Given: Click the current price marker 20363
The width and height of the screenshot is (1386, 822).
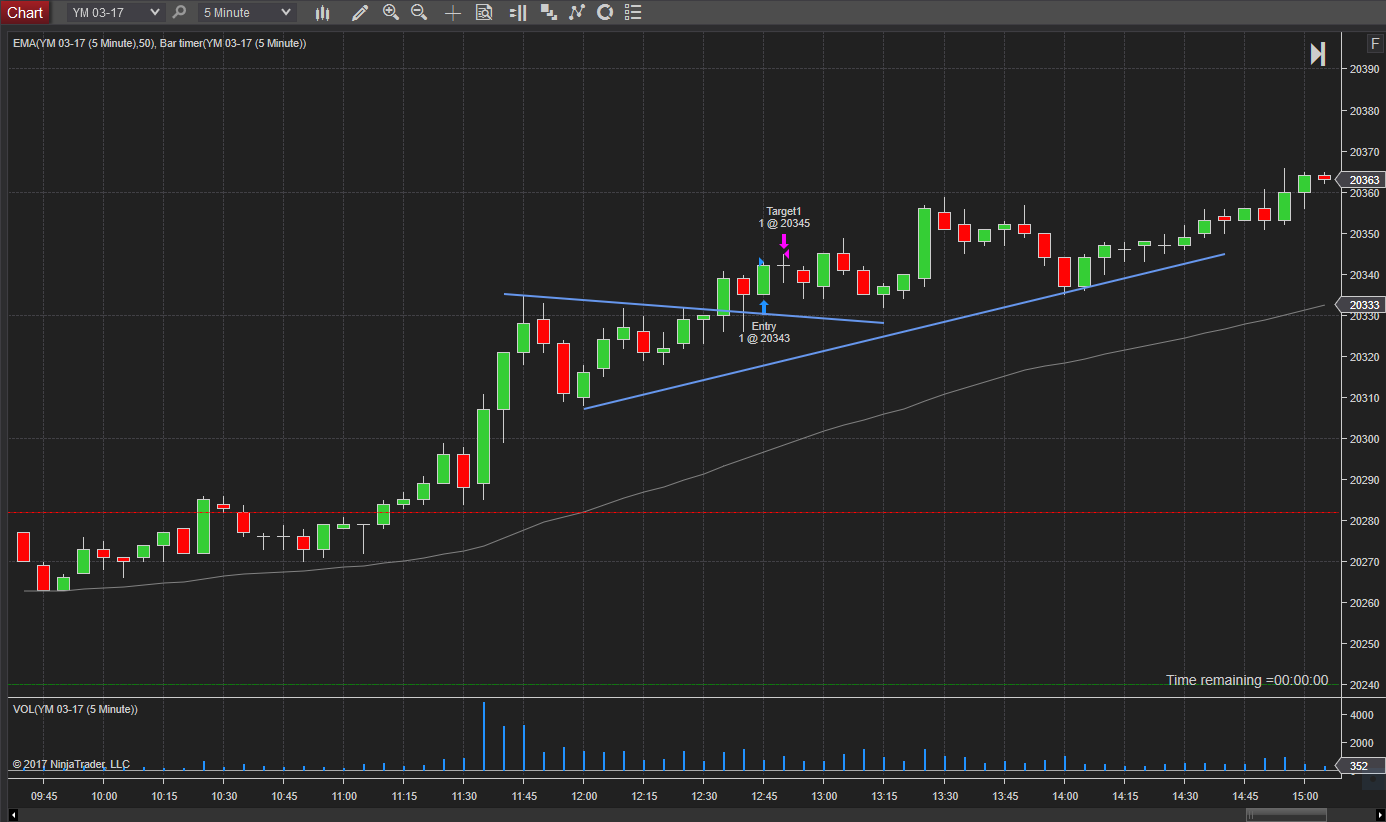Looking at the screenshot, I should pos(1360,180).
